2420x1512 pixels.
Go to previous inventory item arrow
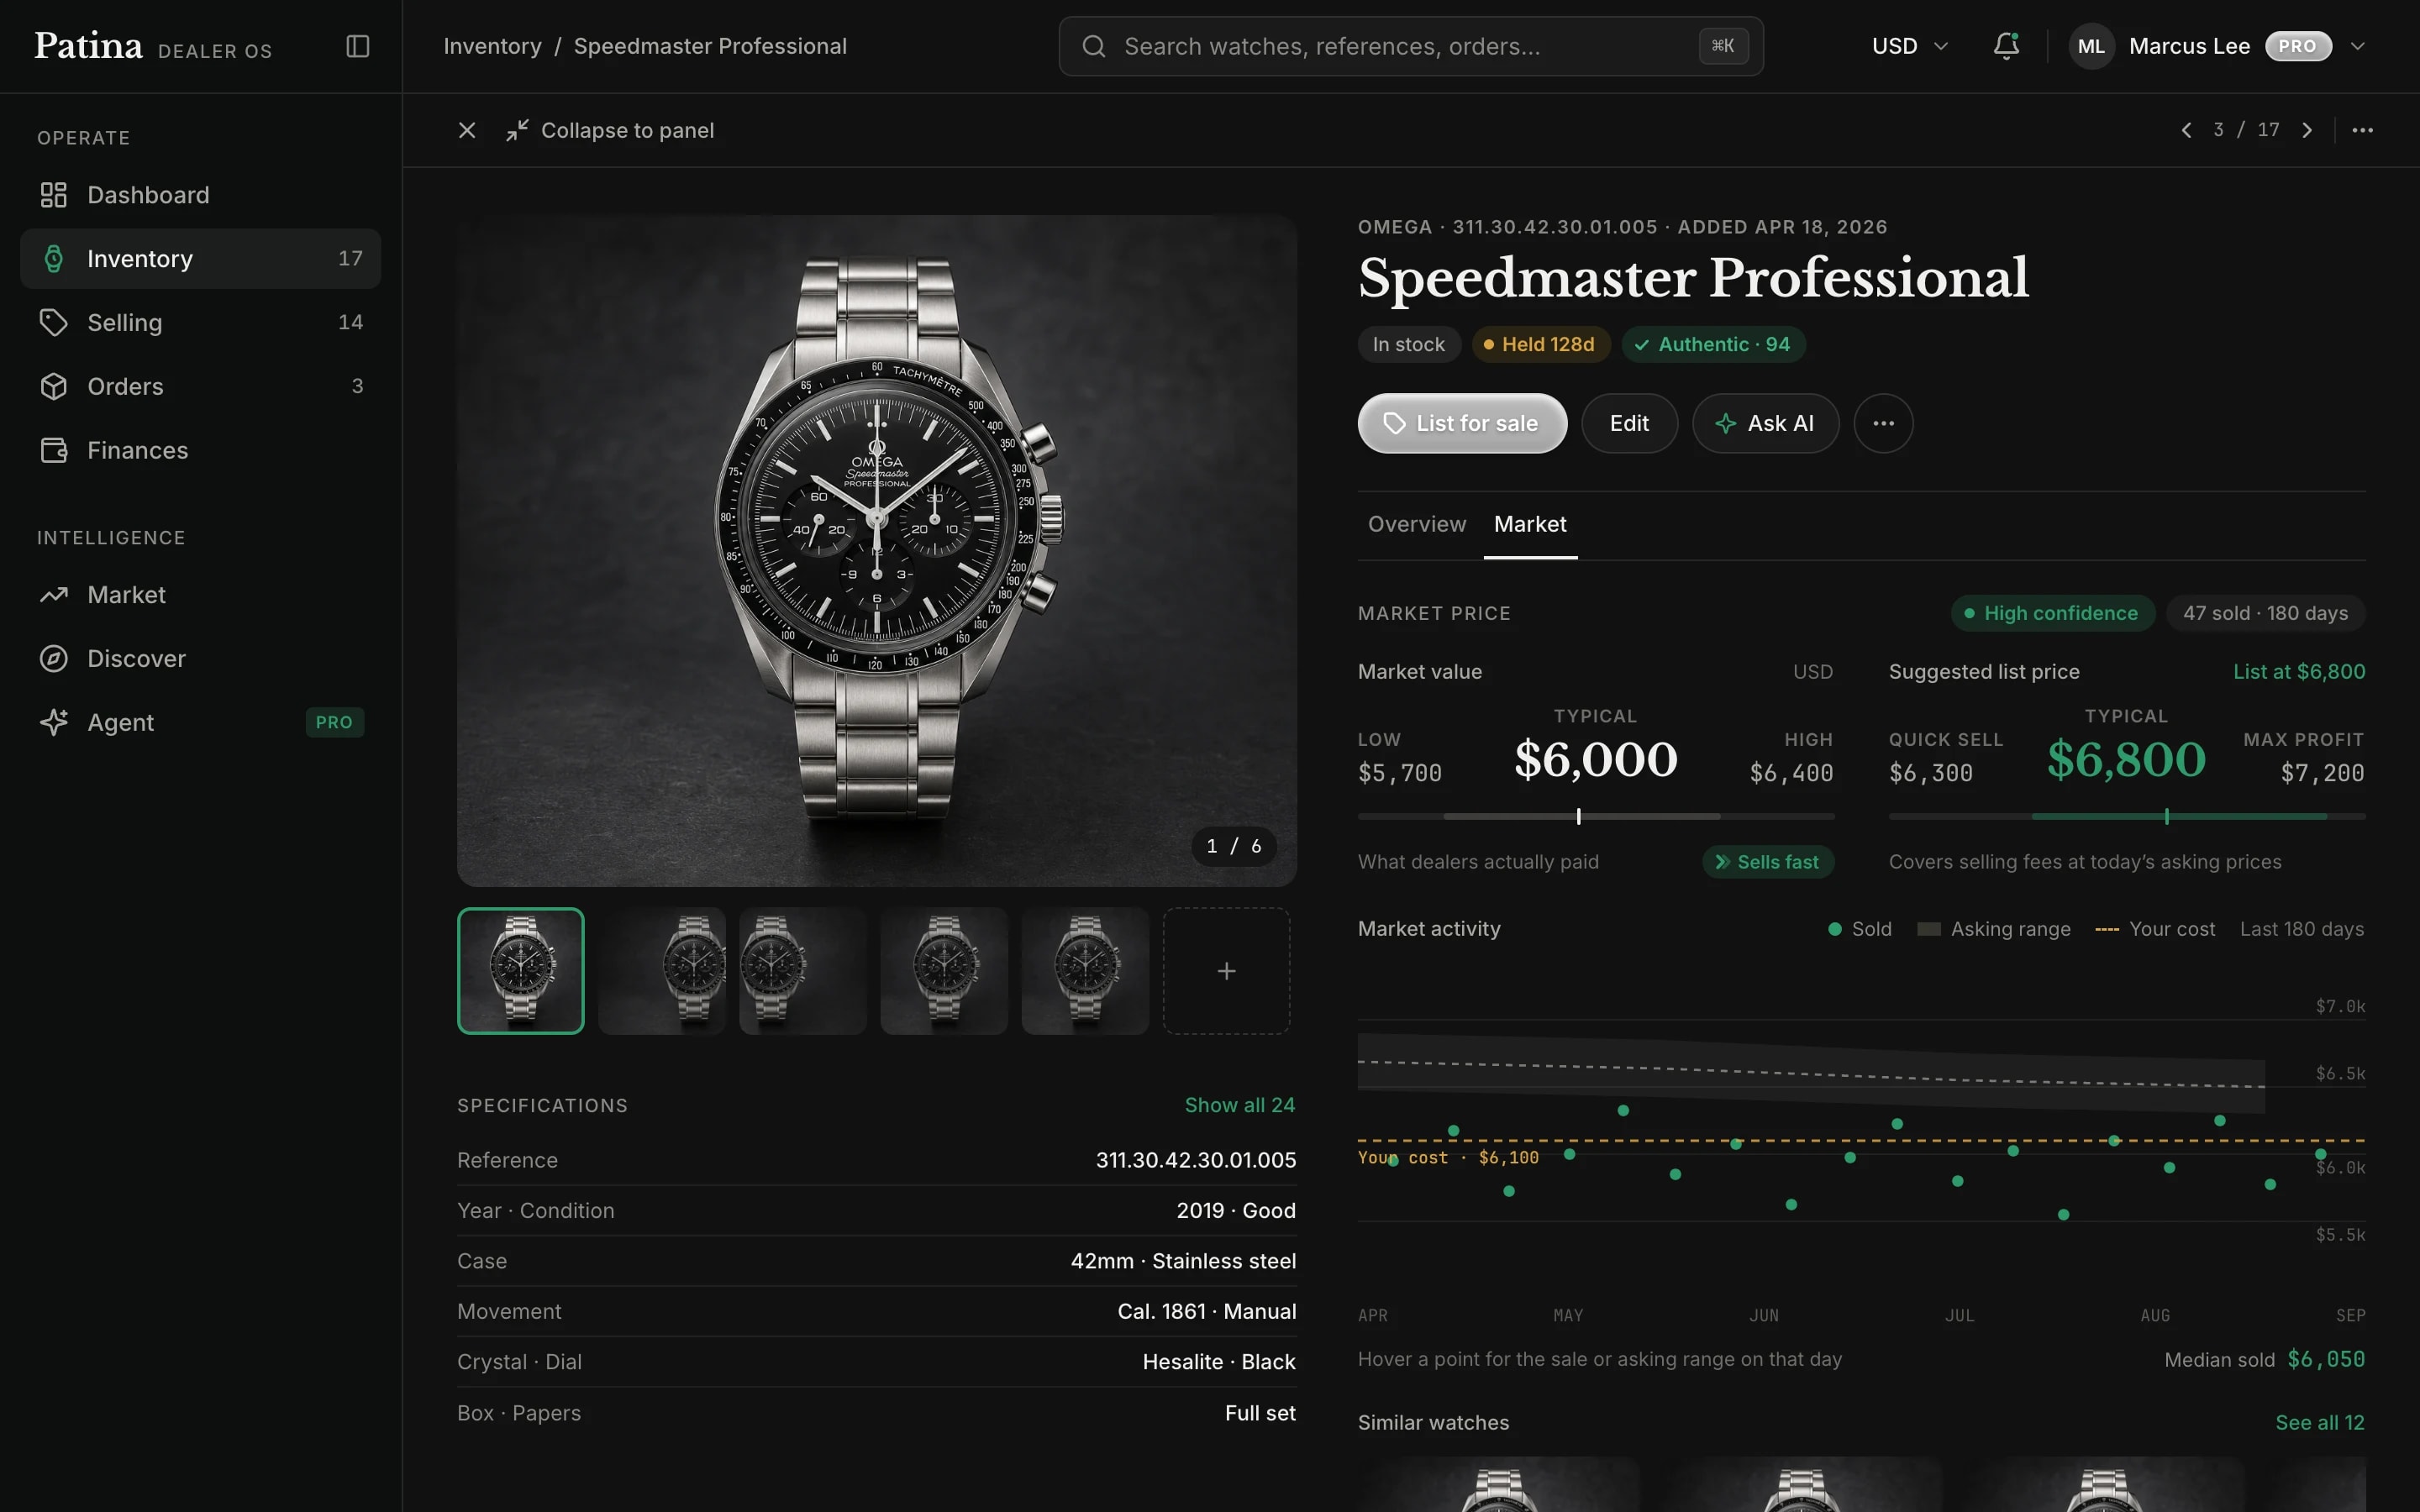click(2186, 130)
